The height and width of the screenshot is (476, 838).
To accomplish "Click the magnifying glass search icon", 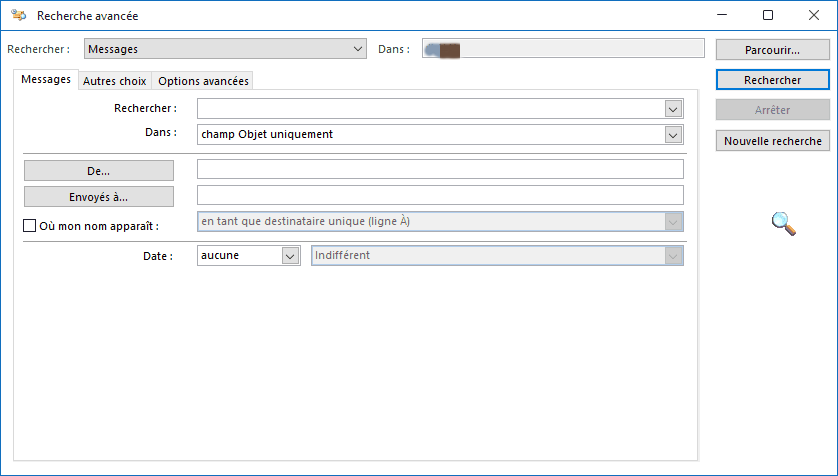I will click(x=784, y=225).
